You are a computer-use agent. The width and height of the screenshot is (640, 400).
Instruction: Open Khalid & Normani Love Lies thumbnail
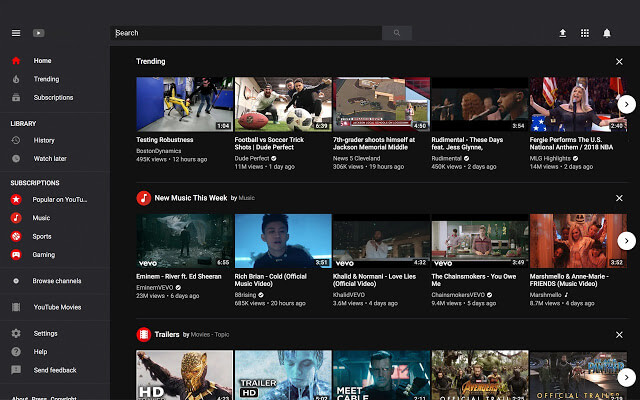click(x=381, y=241)
